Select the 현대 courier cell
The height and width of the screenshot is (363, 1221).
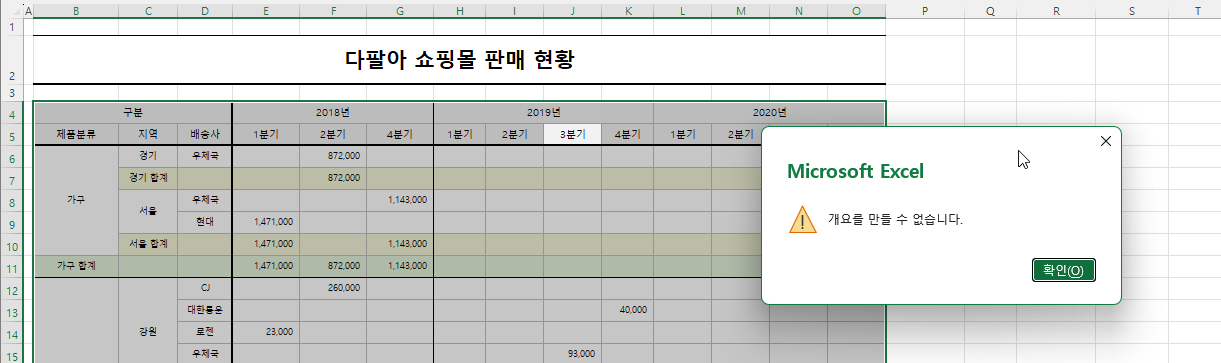coord(205,222)
